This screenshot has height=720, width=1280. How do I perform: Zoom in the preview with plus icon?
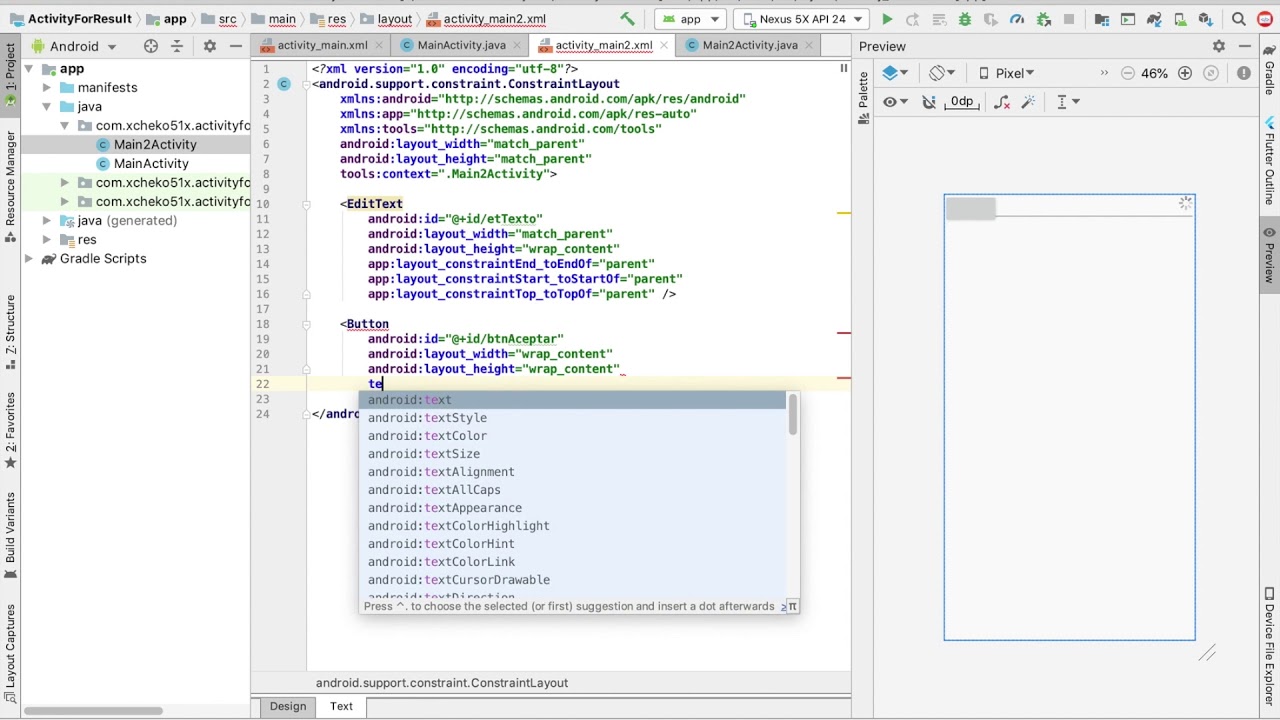tap(1185, 73)
